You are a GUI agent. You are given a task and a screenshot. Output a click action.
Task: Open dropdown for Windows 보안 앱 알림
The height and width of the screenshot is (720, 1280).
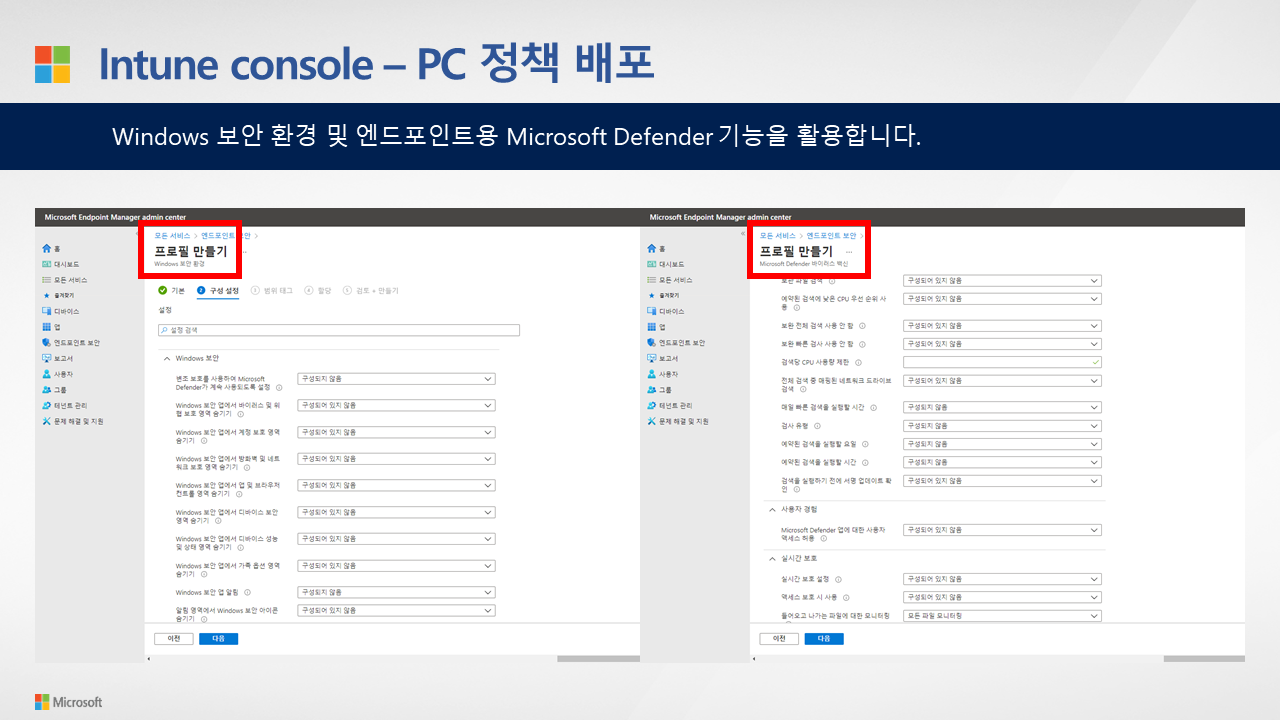pos(396,592)
